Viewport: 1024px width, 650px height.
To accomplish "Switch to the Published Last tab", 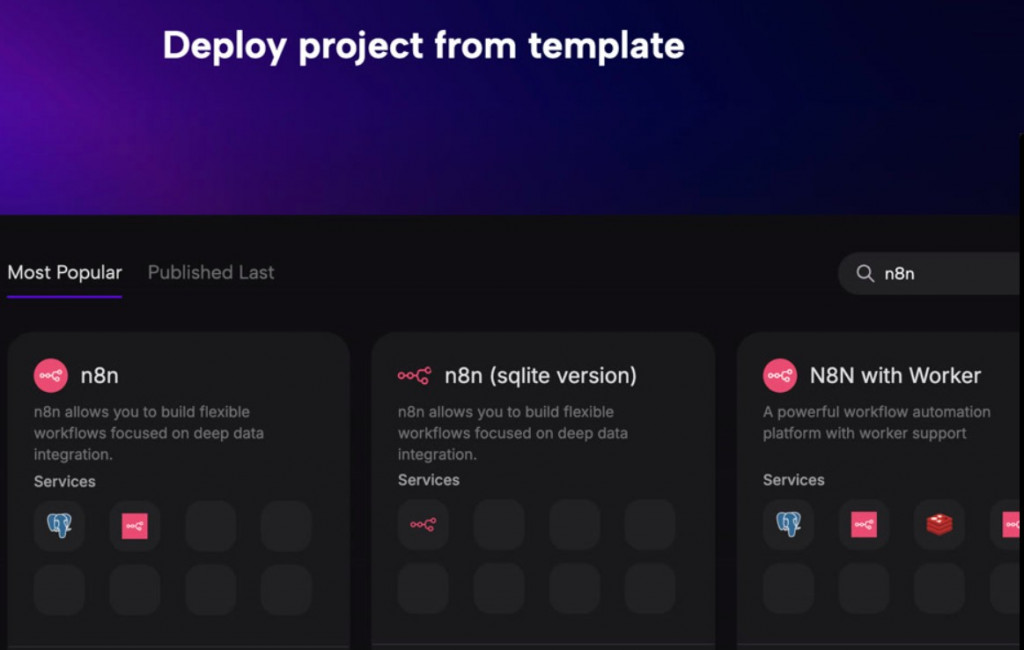I will (211, 272).
